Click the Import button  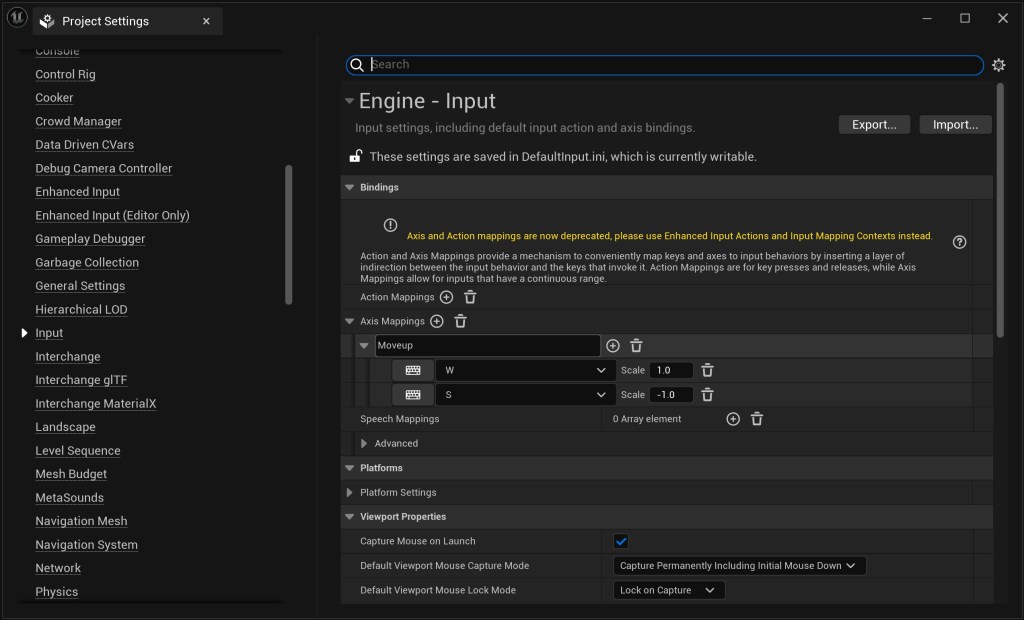(955, 125)
